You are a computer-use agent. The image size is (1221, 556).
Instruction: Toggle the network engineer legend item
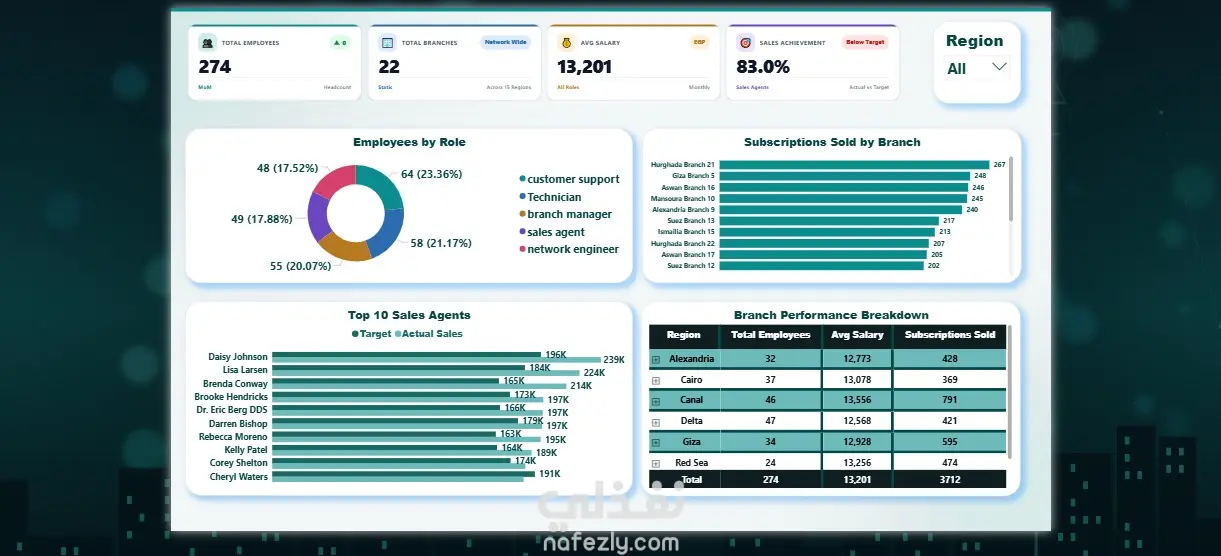click(569, 249)
